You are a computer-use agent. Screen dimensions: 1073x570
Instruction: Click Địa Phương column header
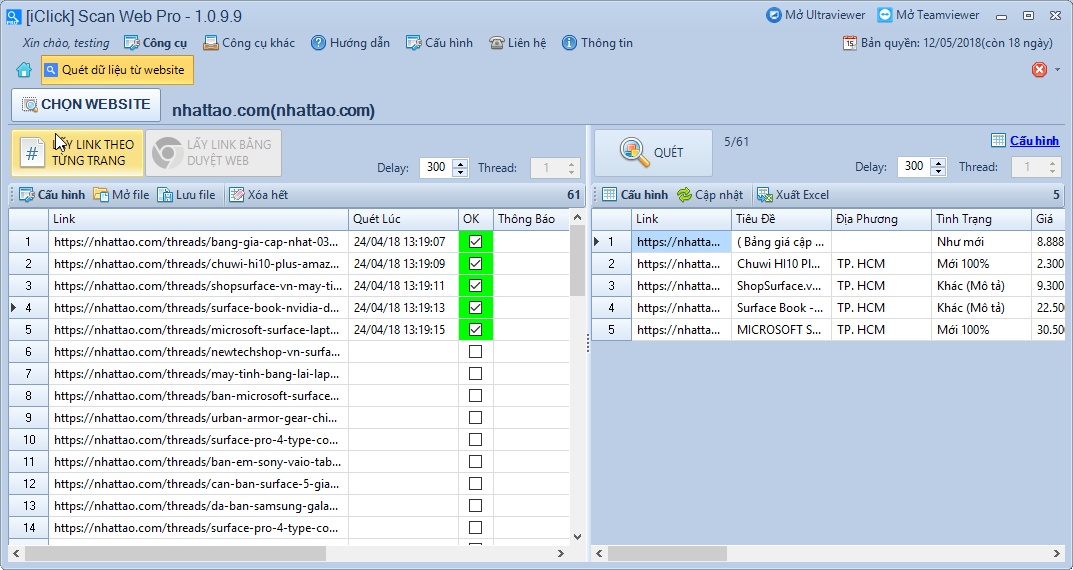(881, 219)
